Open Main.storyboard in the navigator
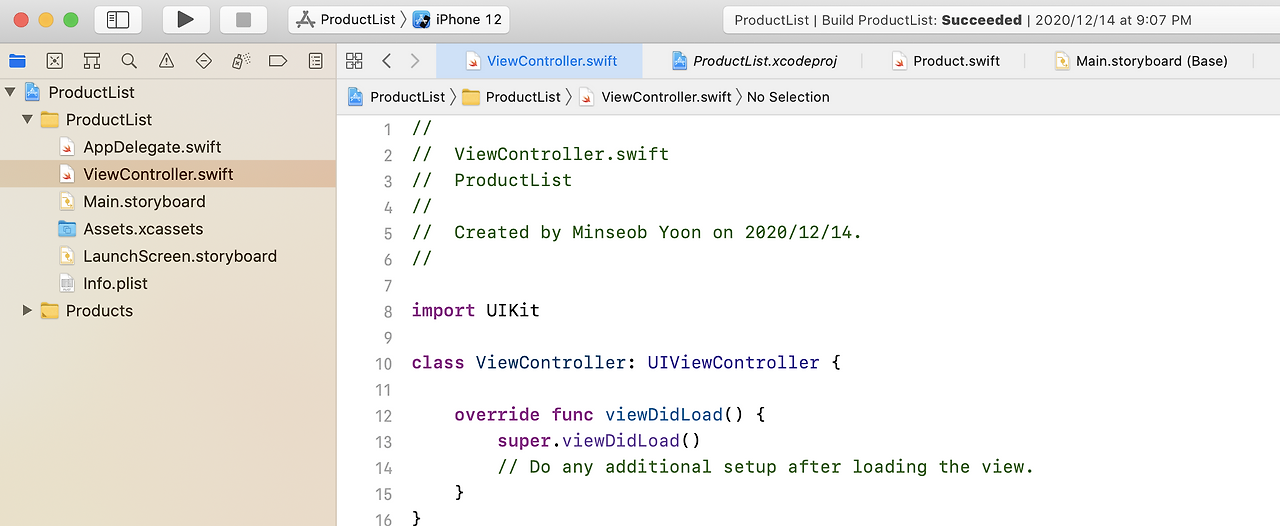This screenshot has width=1280, height=526. click(x=144, y=201)
